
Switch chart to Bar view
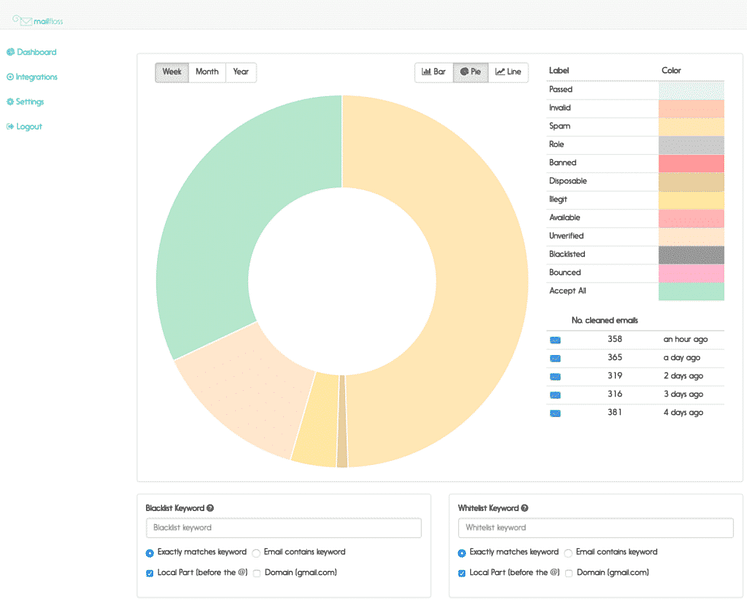(434, 72)
